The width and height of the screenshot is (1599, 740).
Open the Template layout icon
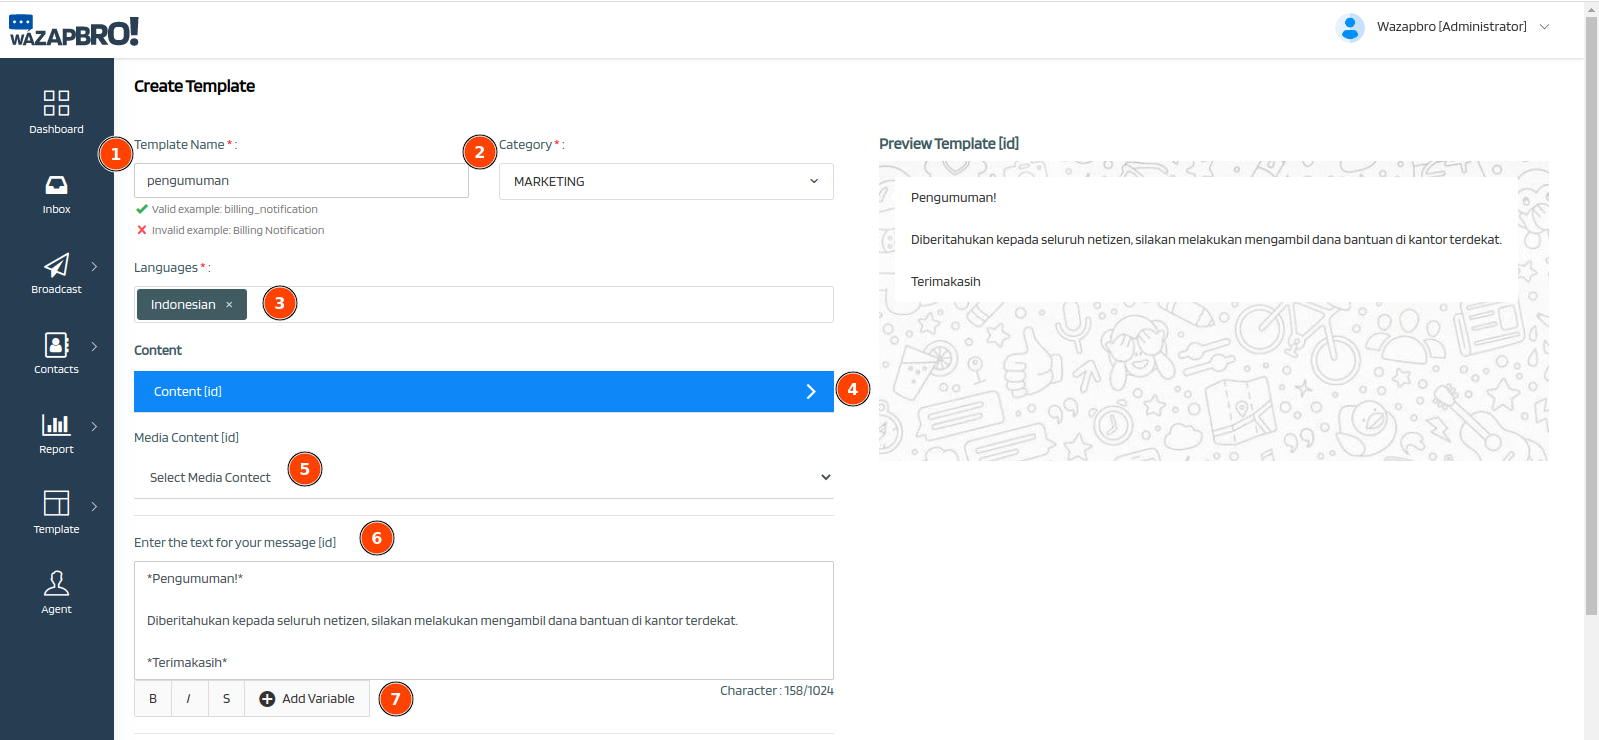point(56,503)
